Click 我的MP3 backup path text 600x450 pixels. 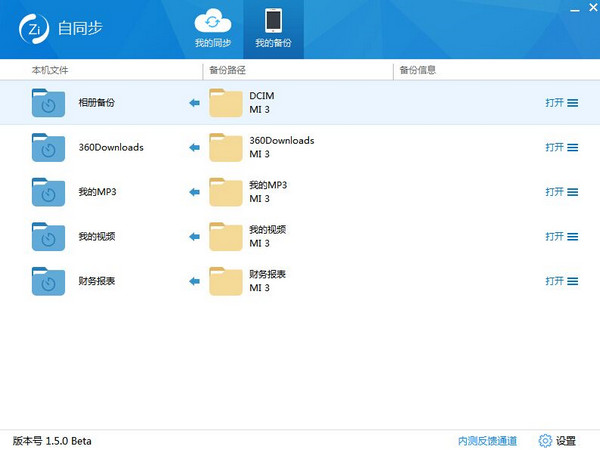click(268, 185)
